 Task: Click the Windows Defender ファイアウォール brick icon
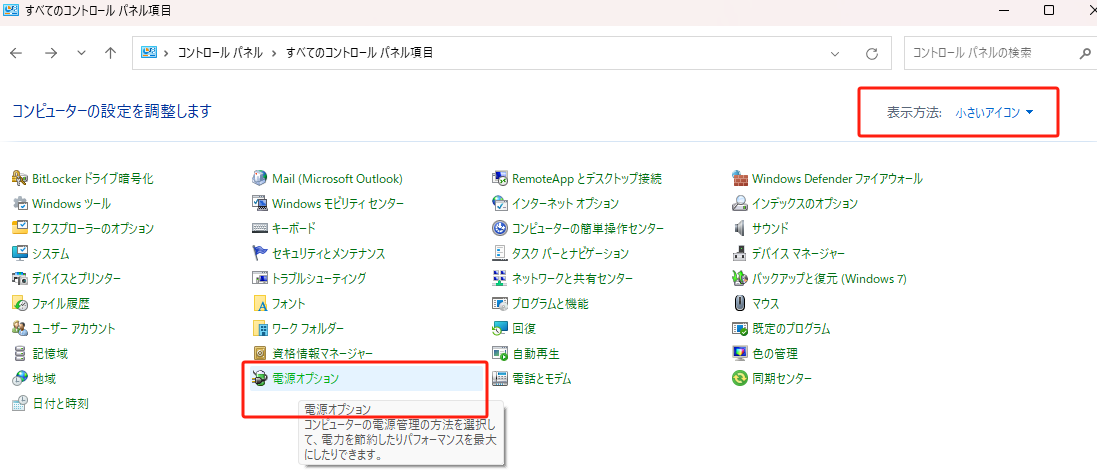tap(739, 178)
